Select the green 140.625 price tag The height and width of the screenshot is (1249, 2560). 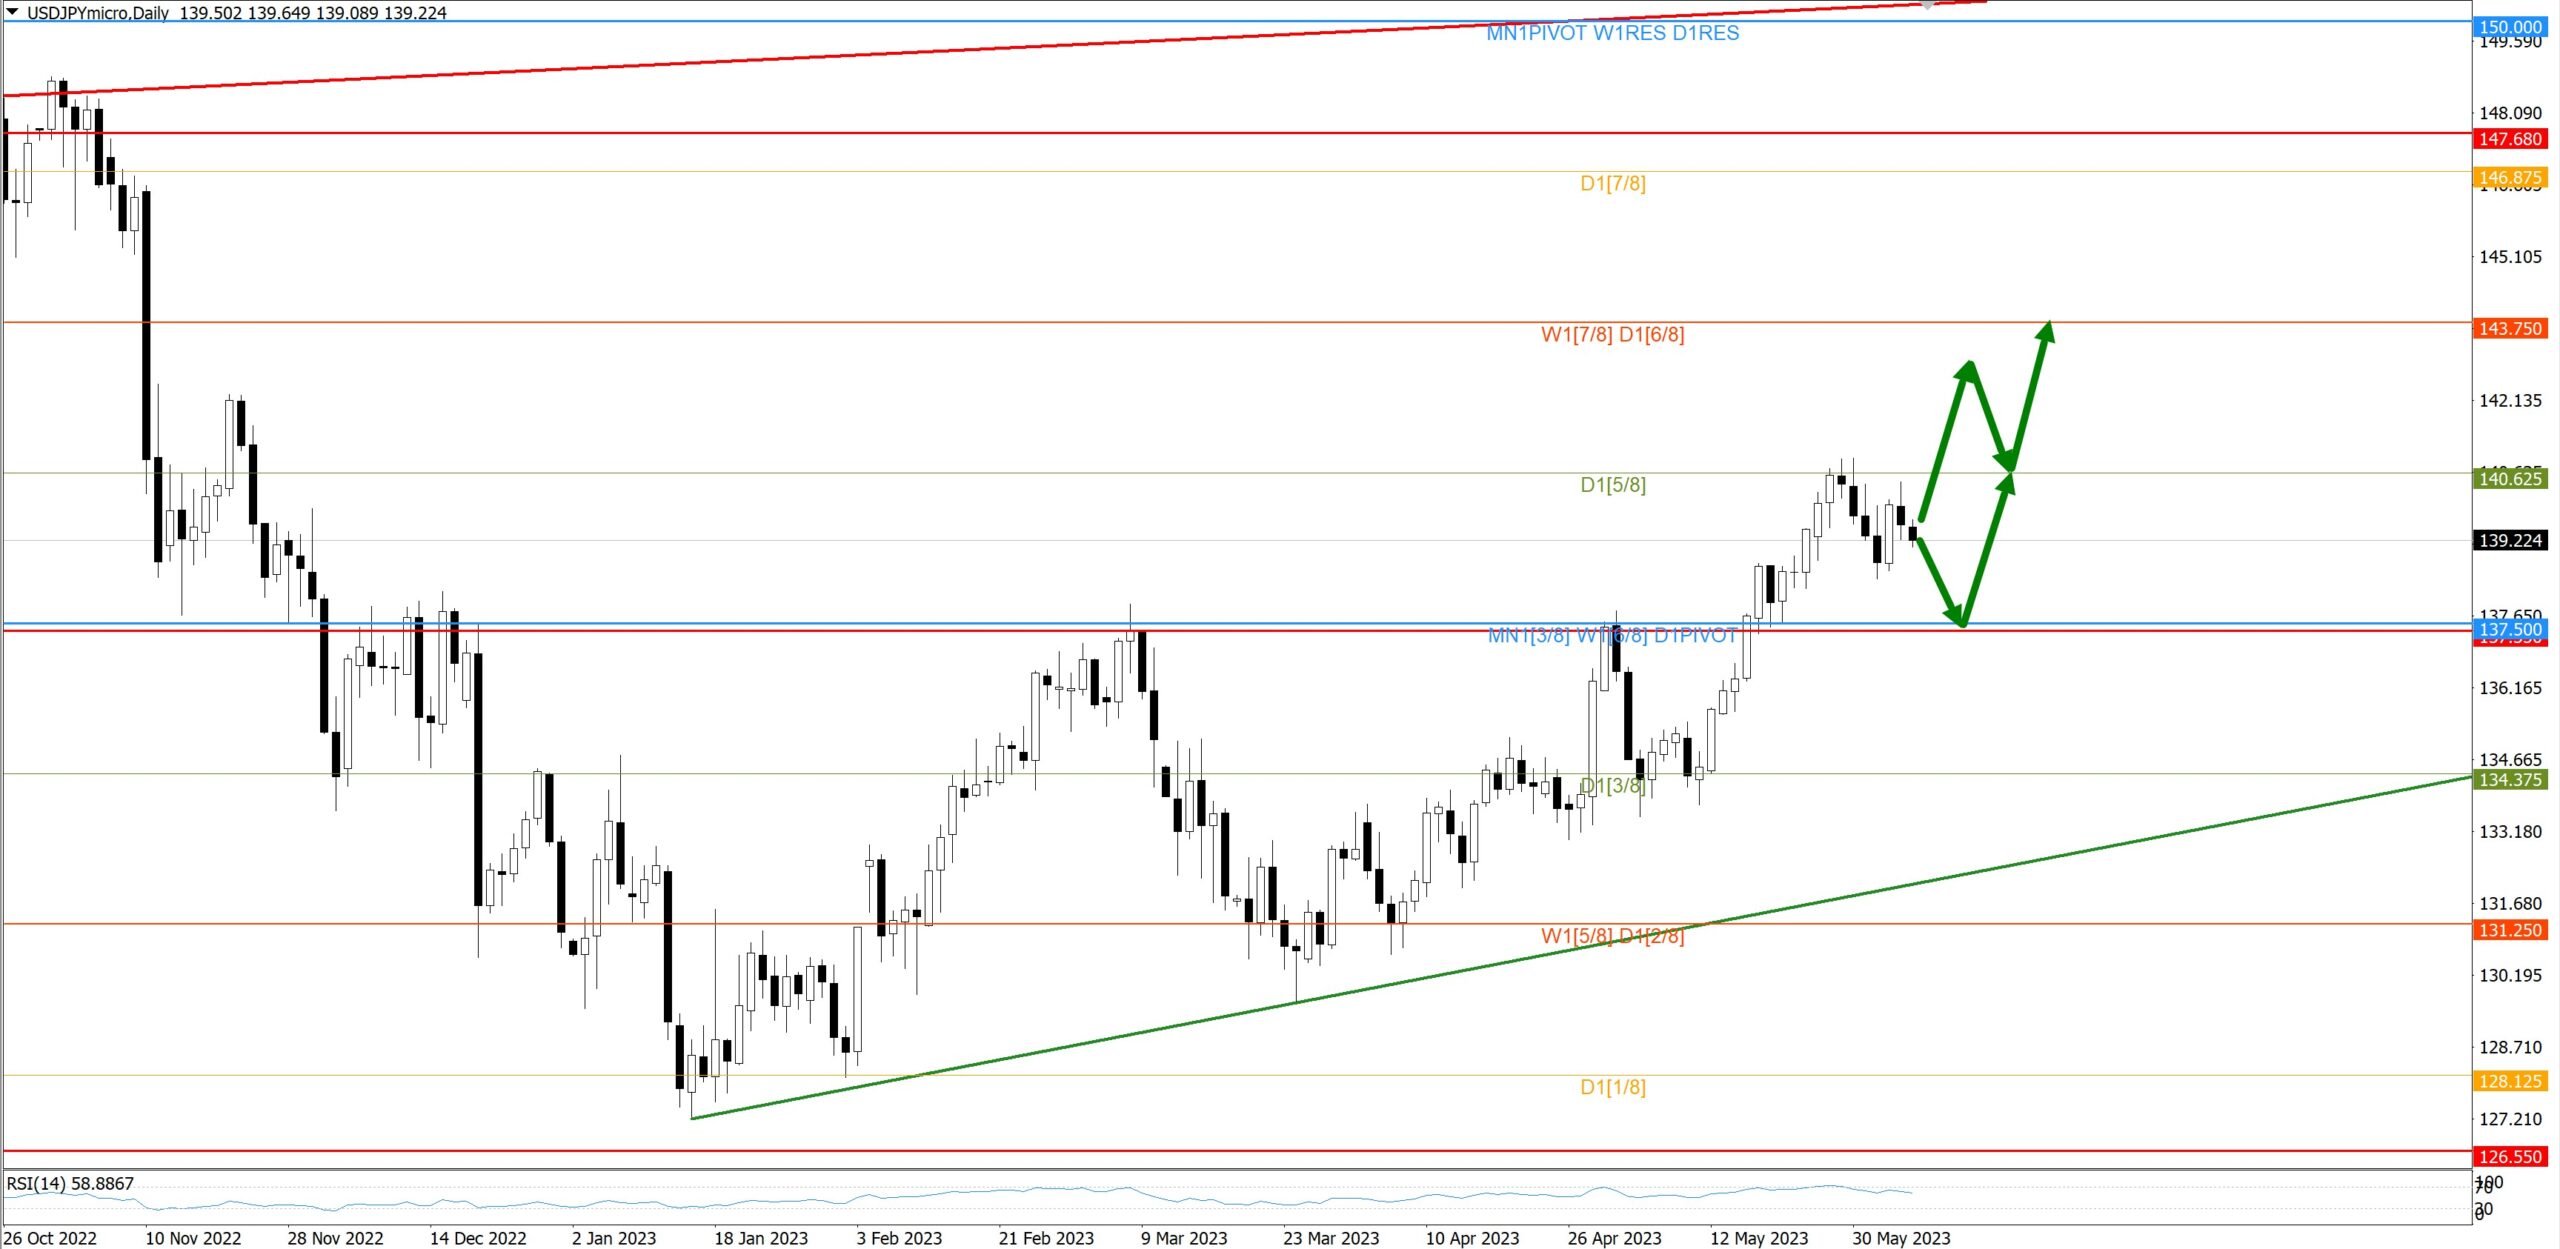(x=2509, y=478)
